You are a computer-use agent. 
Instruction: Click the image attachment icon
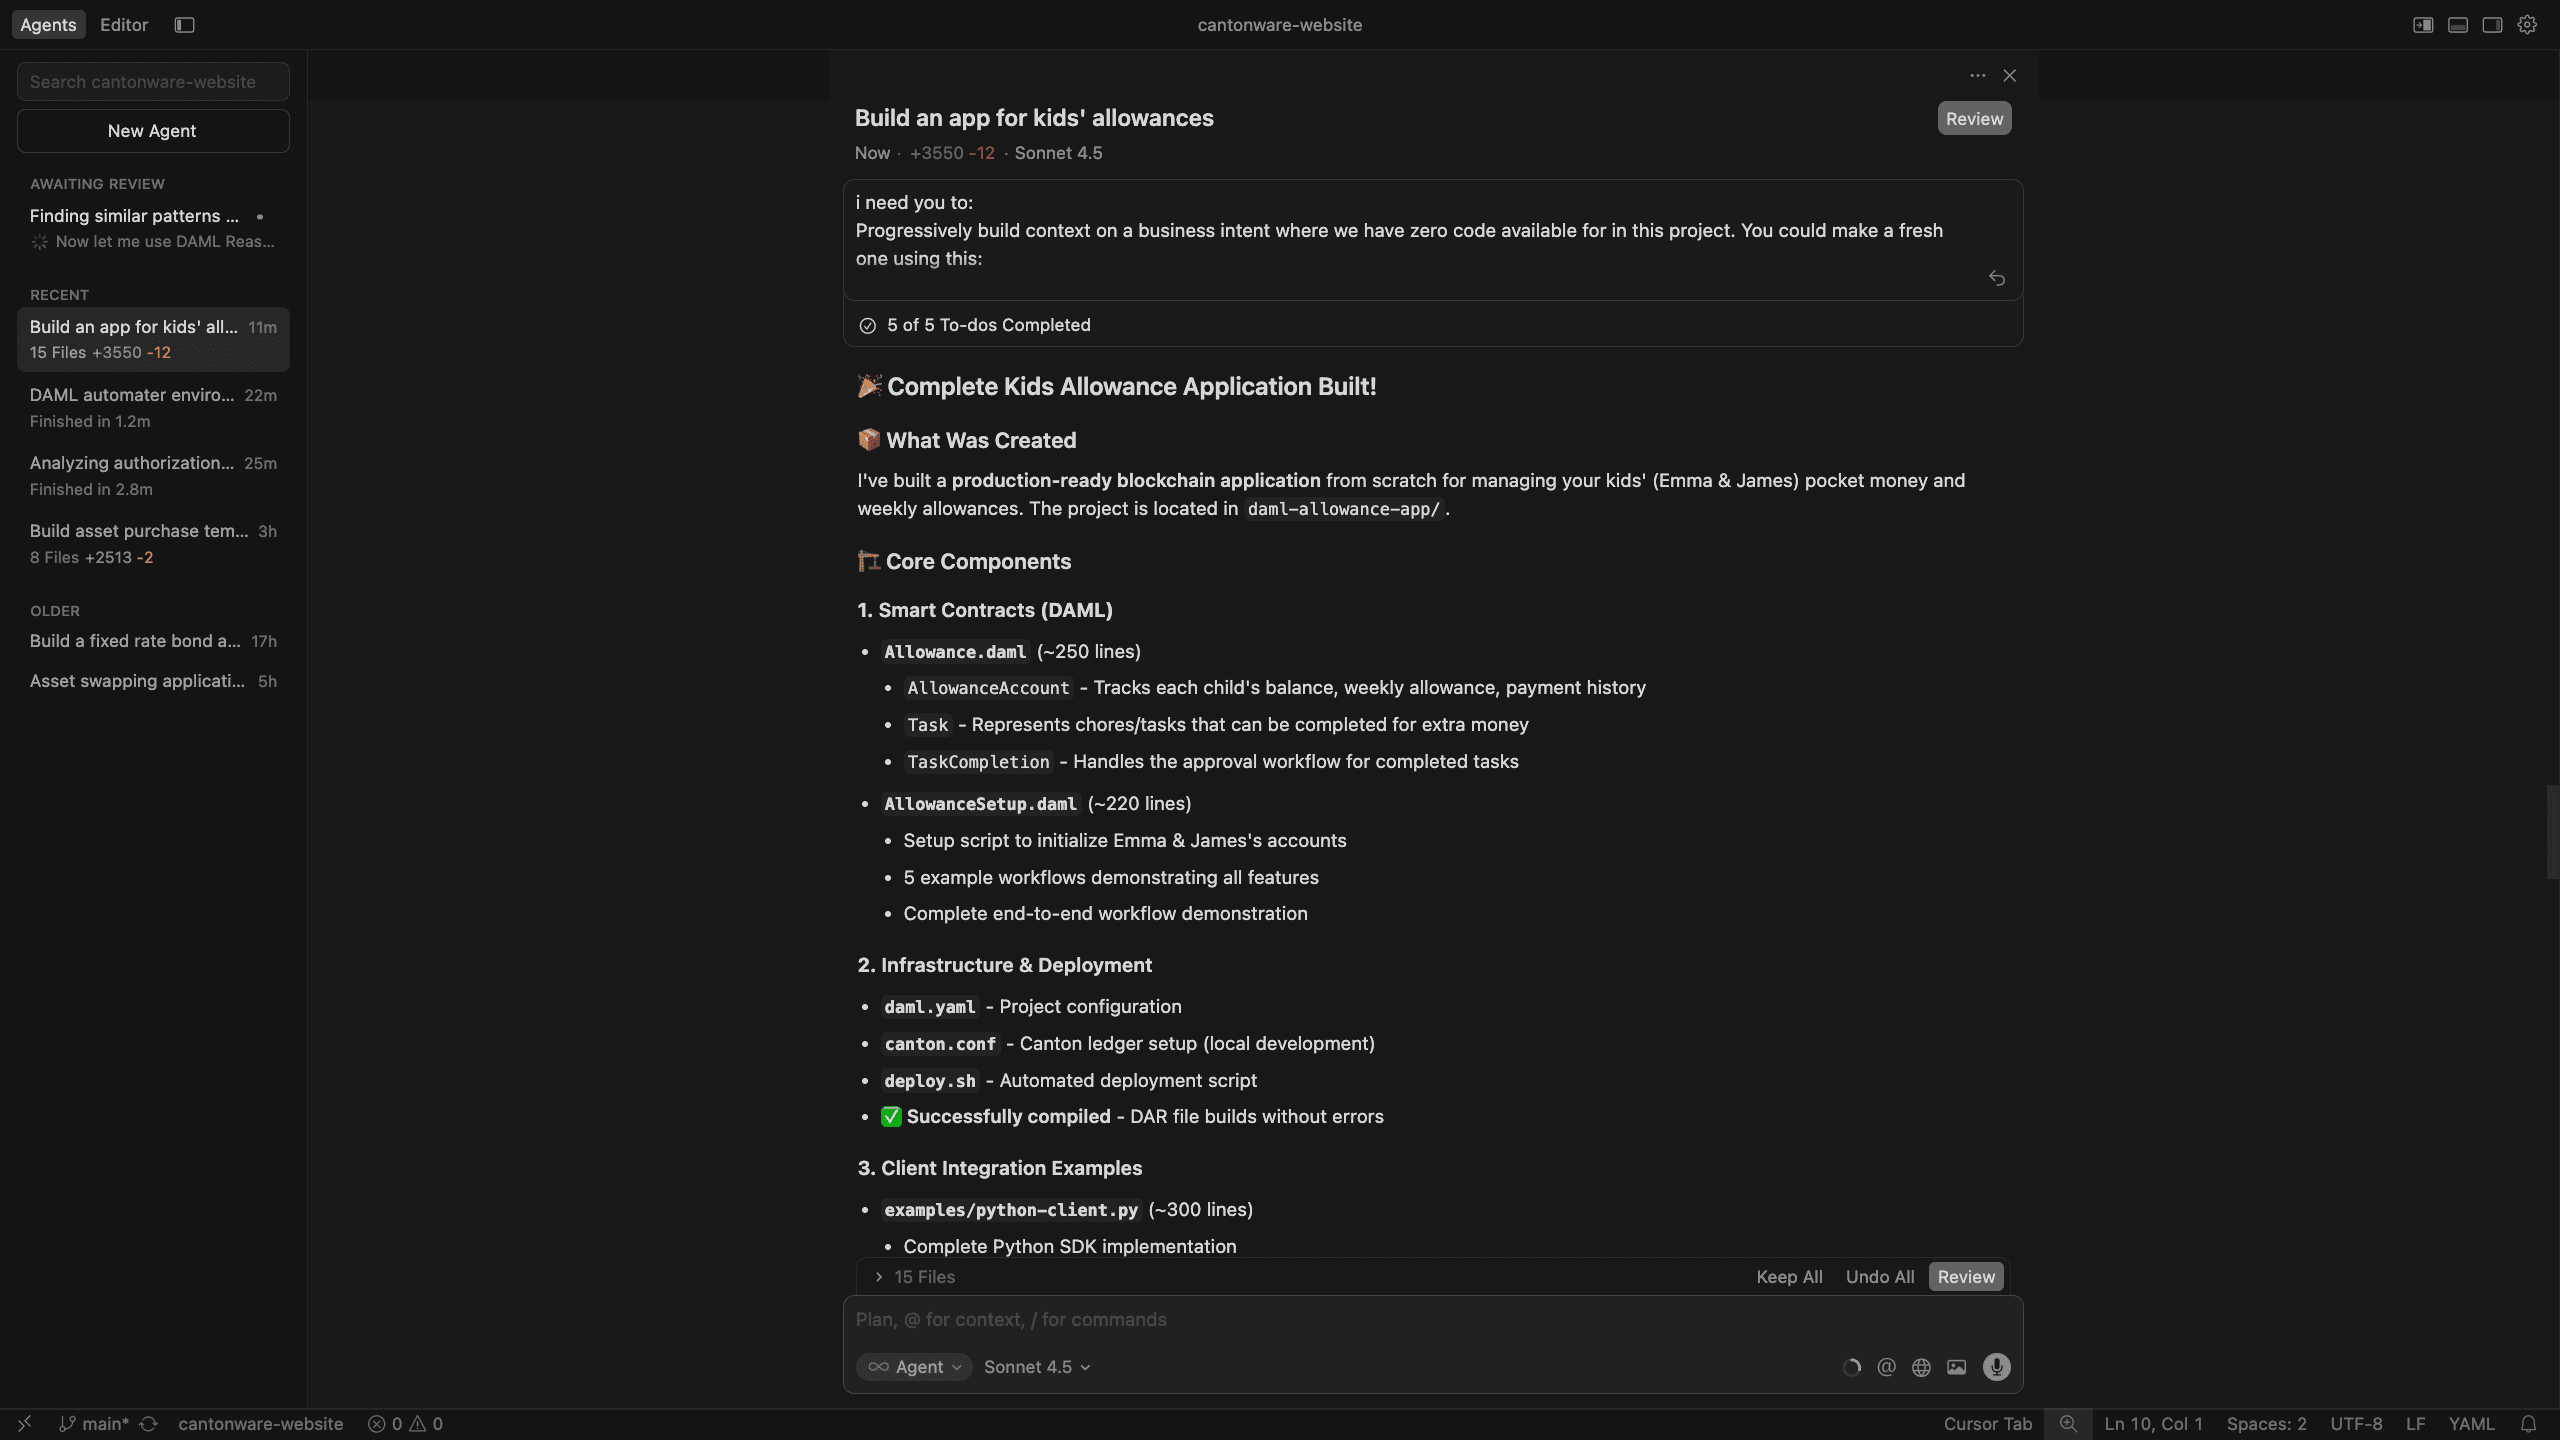point(1956,1367)
